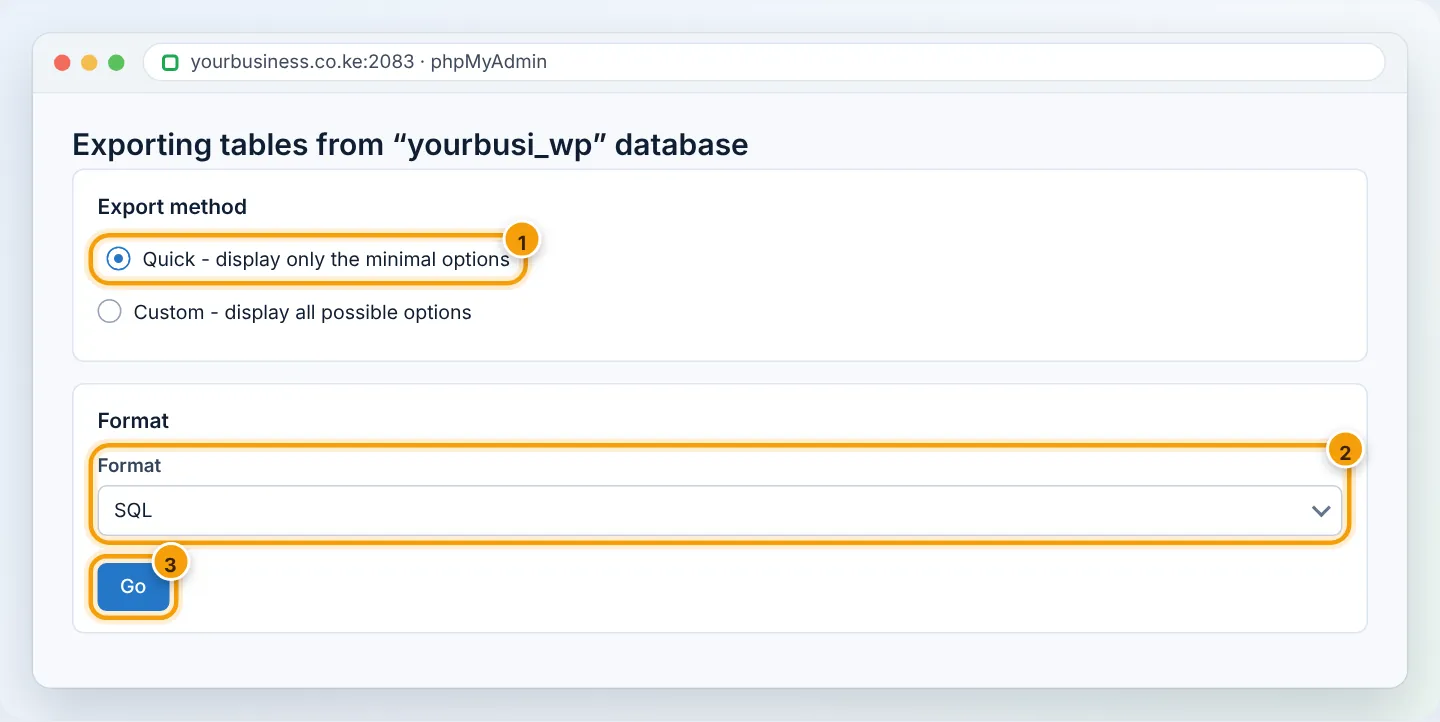1440x722 pixels.
Task: Select the Quick export method radio button
Action: [x=118, y=259]
